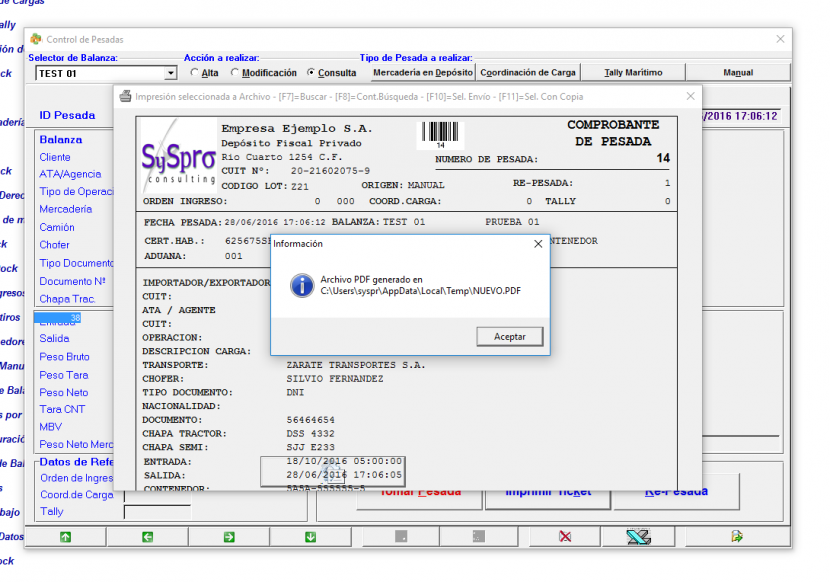Navigate to the first record using the up arrow
The width and height of the screenshot is (830, 582).
tap(66, 537)
